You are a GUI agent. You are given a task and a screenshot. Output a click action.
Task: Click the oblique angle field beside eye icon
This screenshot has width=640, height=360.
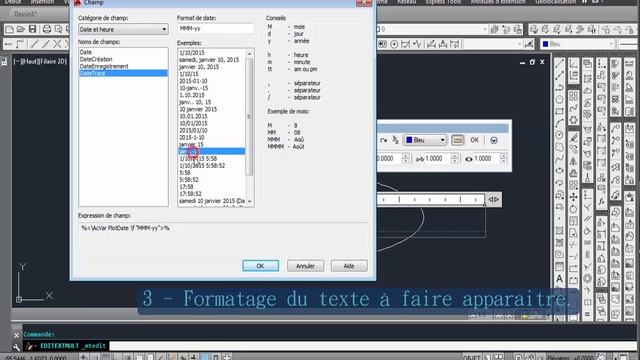[x=487, y=158]
